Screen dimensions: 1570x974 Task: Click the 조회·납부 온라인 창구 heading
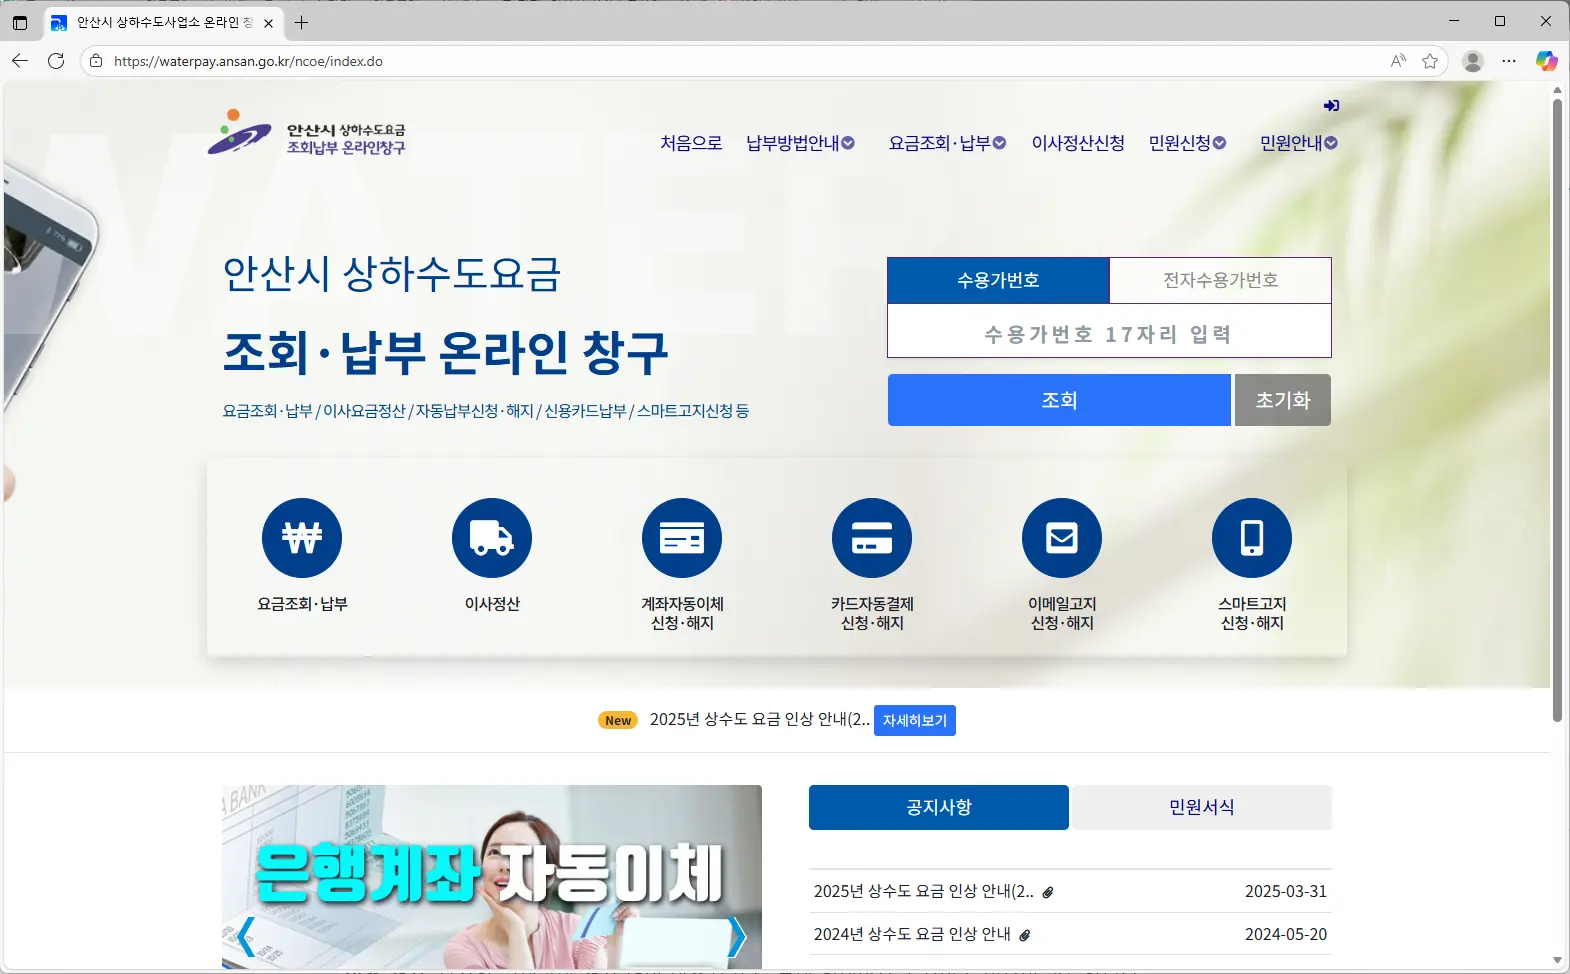445,352
